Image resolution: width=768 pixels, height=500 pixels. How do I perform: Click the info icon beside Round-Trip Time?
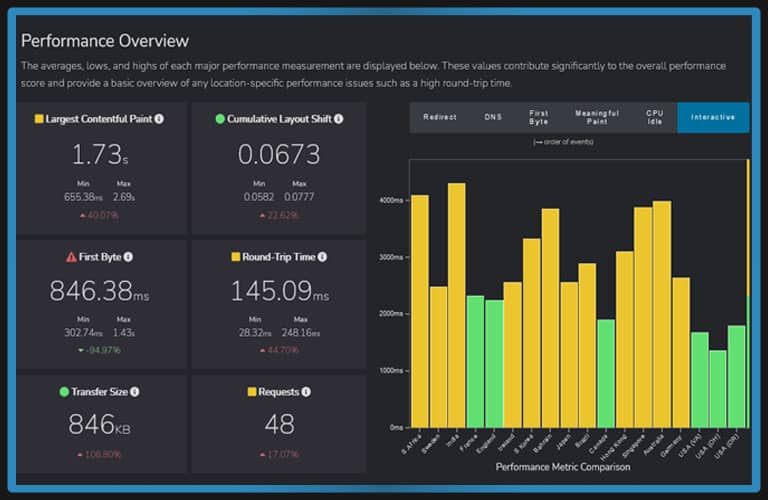[322, 257]
